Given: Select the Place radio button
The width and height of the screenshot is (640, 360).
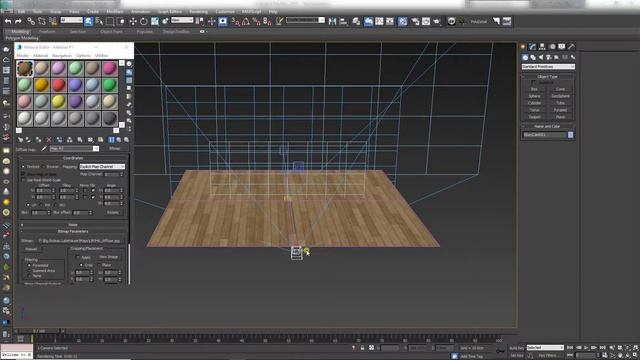Looking at the screenshot, I should coord(99,265).
